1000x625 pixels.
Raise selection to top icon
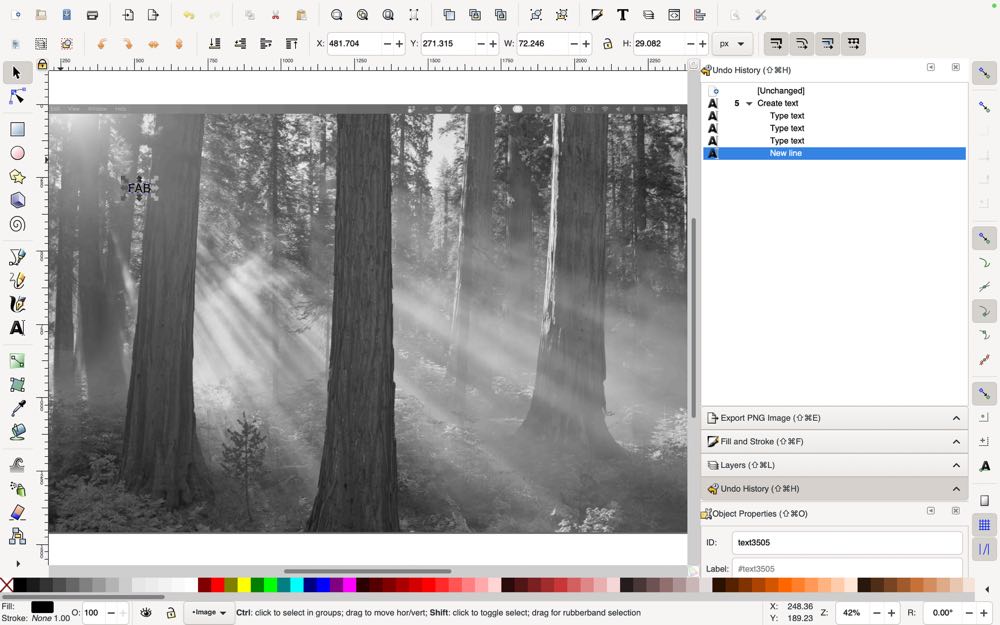(291, 43)
